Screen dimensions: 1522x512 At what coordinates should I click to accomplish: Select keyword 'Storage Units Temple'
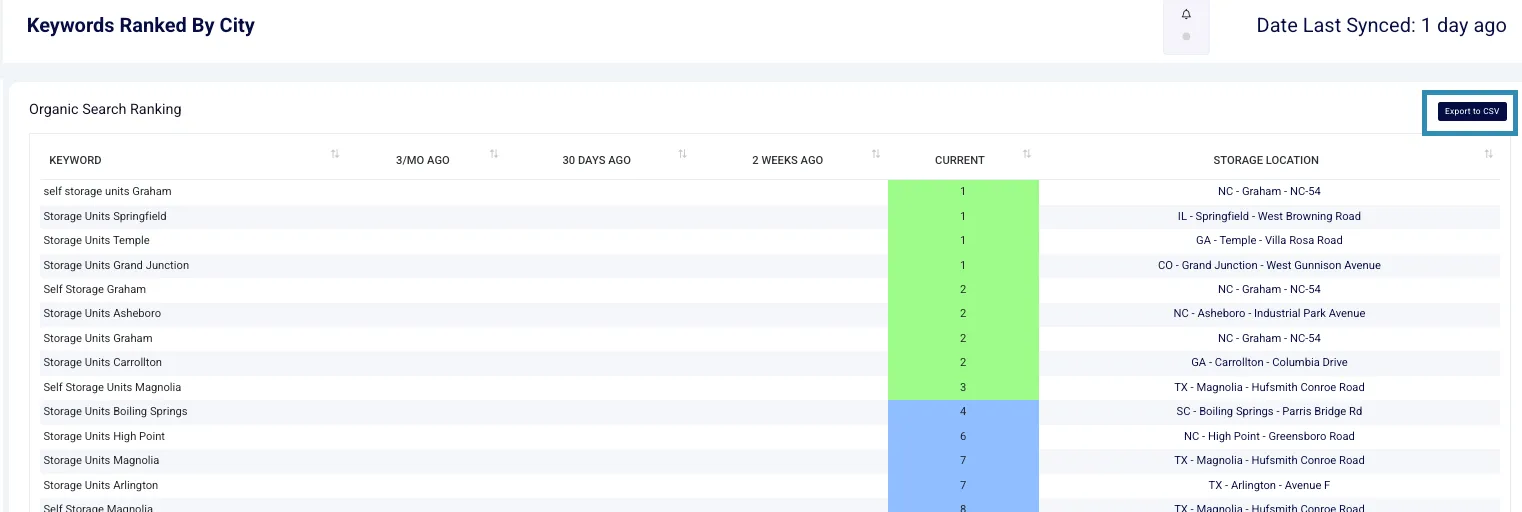point(96,240)
